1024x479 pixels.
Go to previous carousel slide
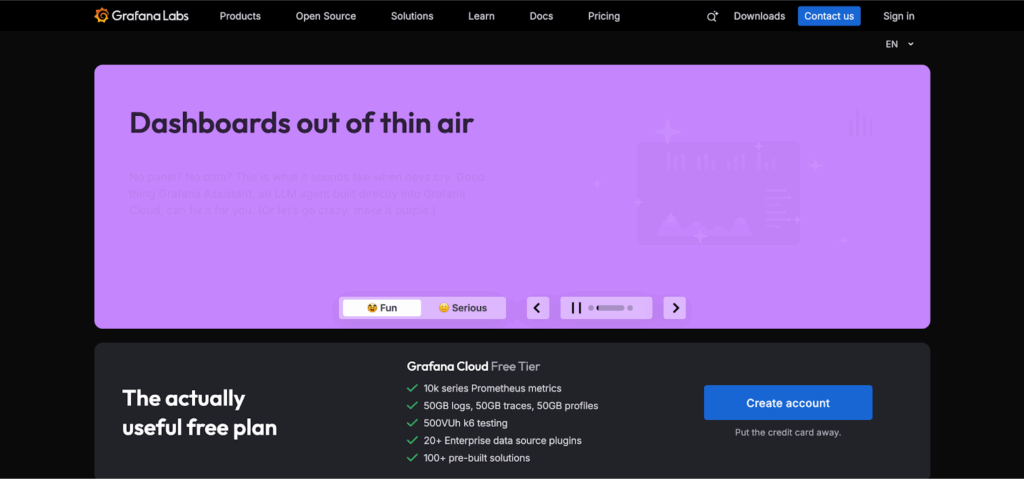[538, 308]
